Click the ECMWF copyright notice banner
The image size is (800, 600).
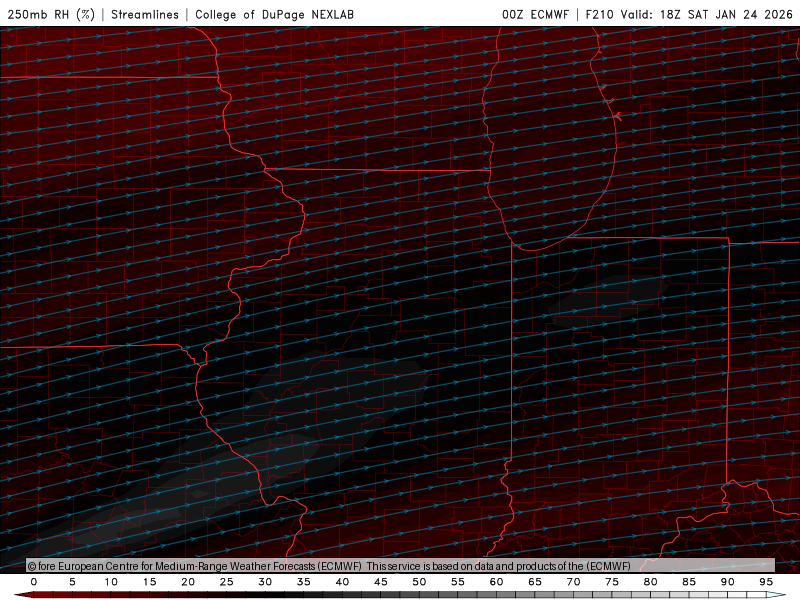click(x=401, y=565)
